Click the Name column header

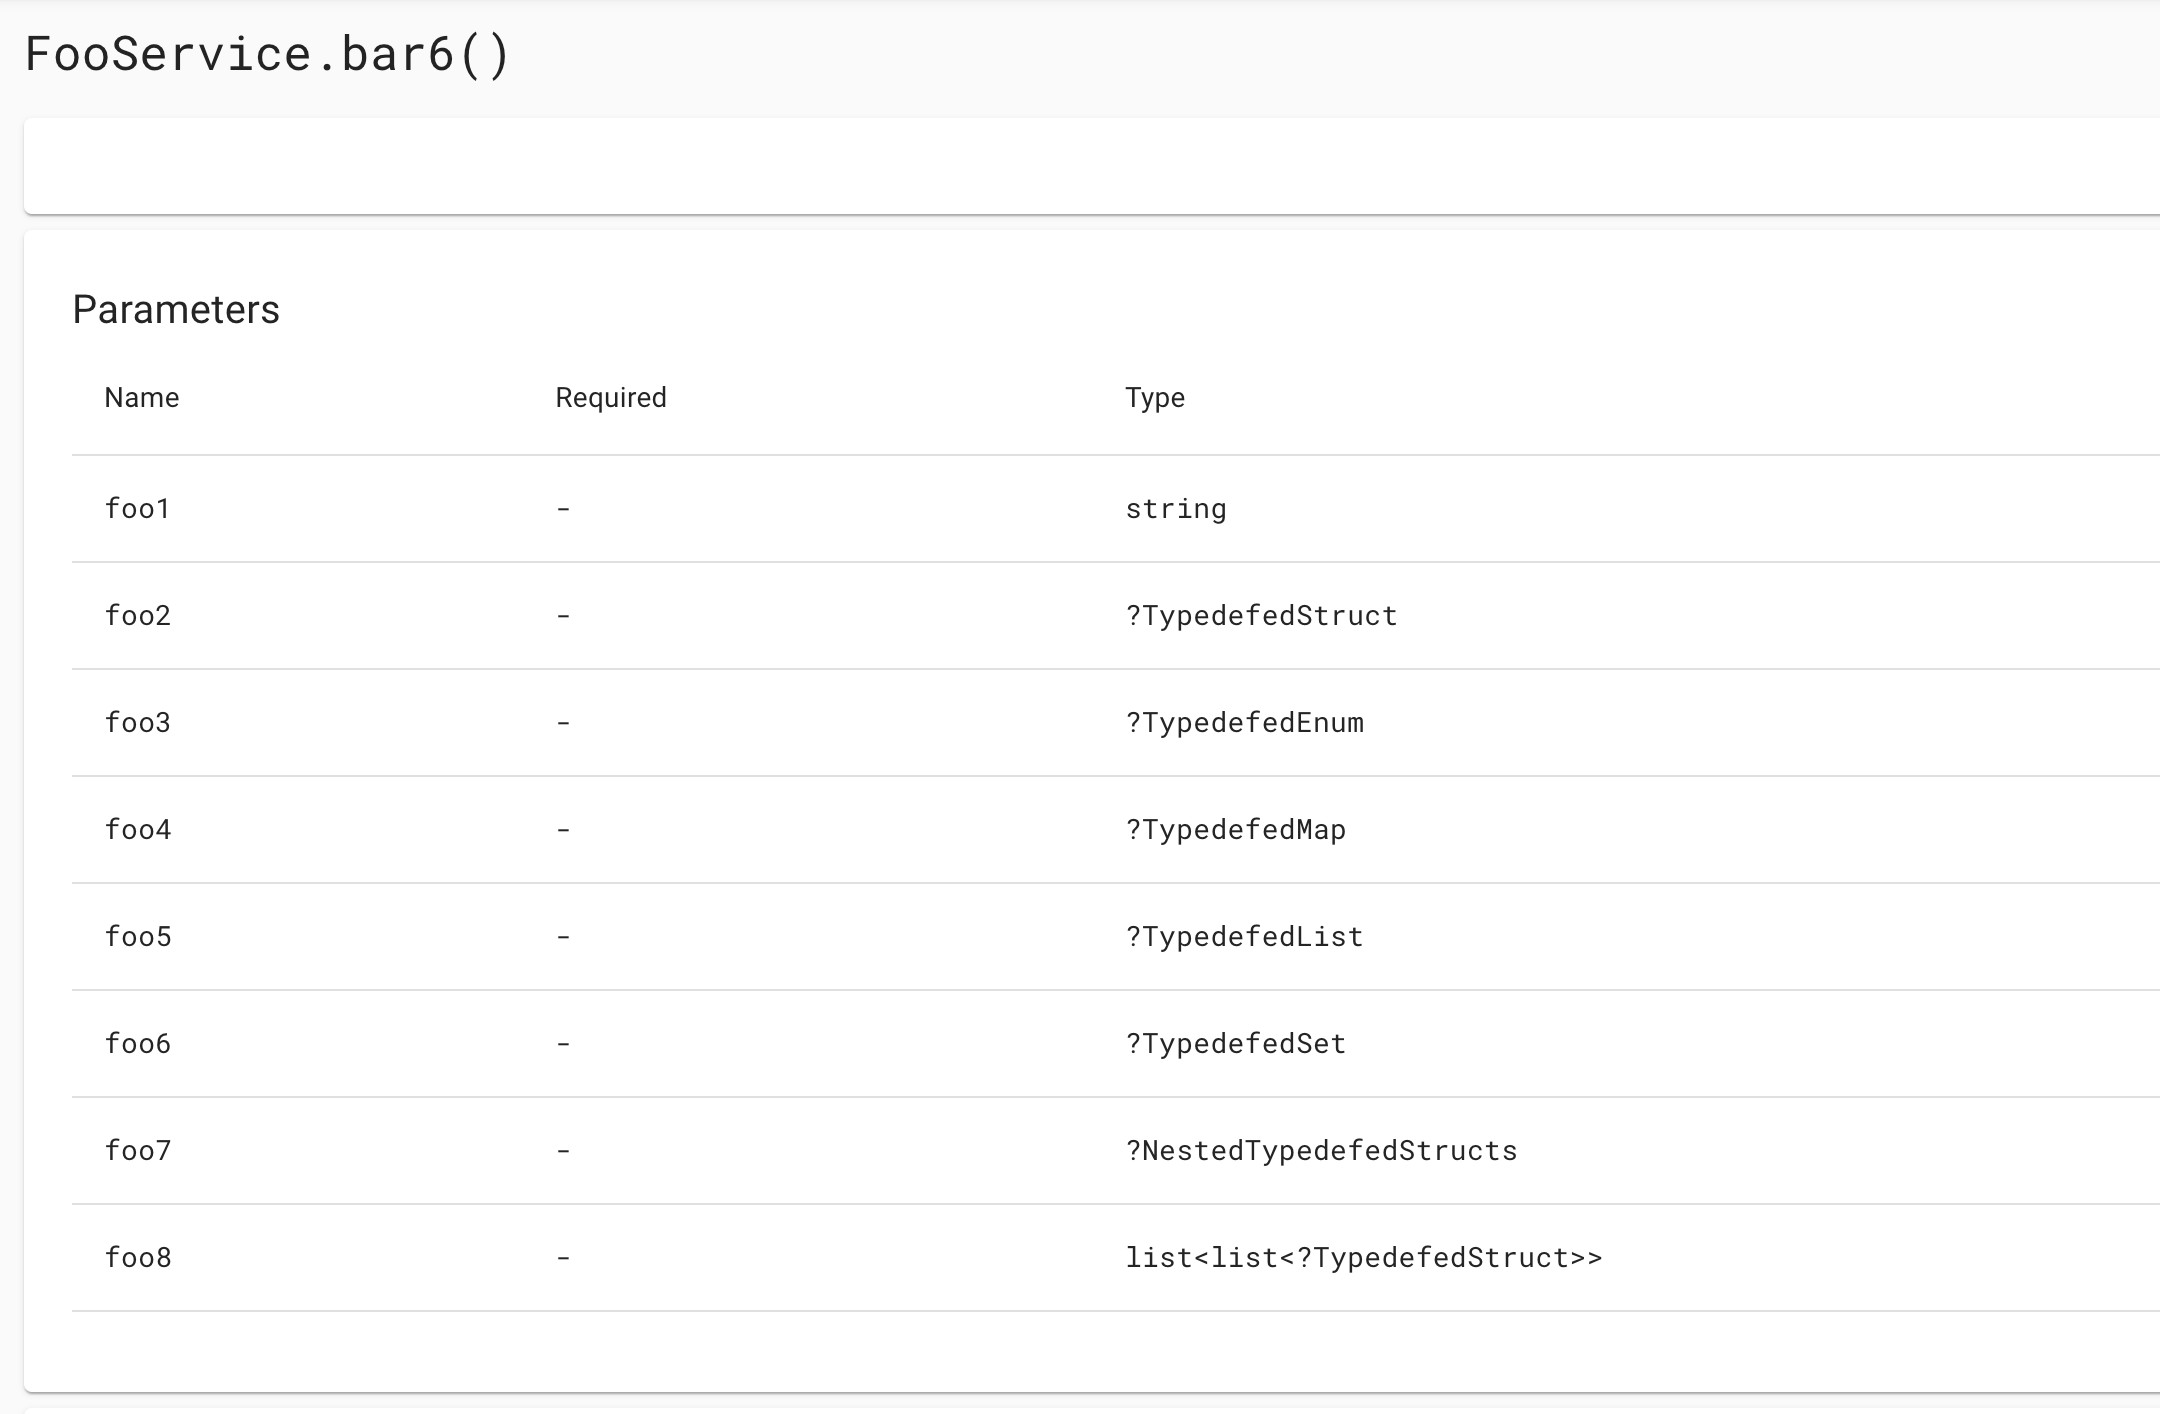142,398
